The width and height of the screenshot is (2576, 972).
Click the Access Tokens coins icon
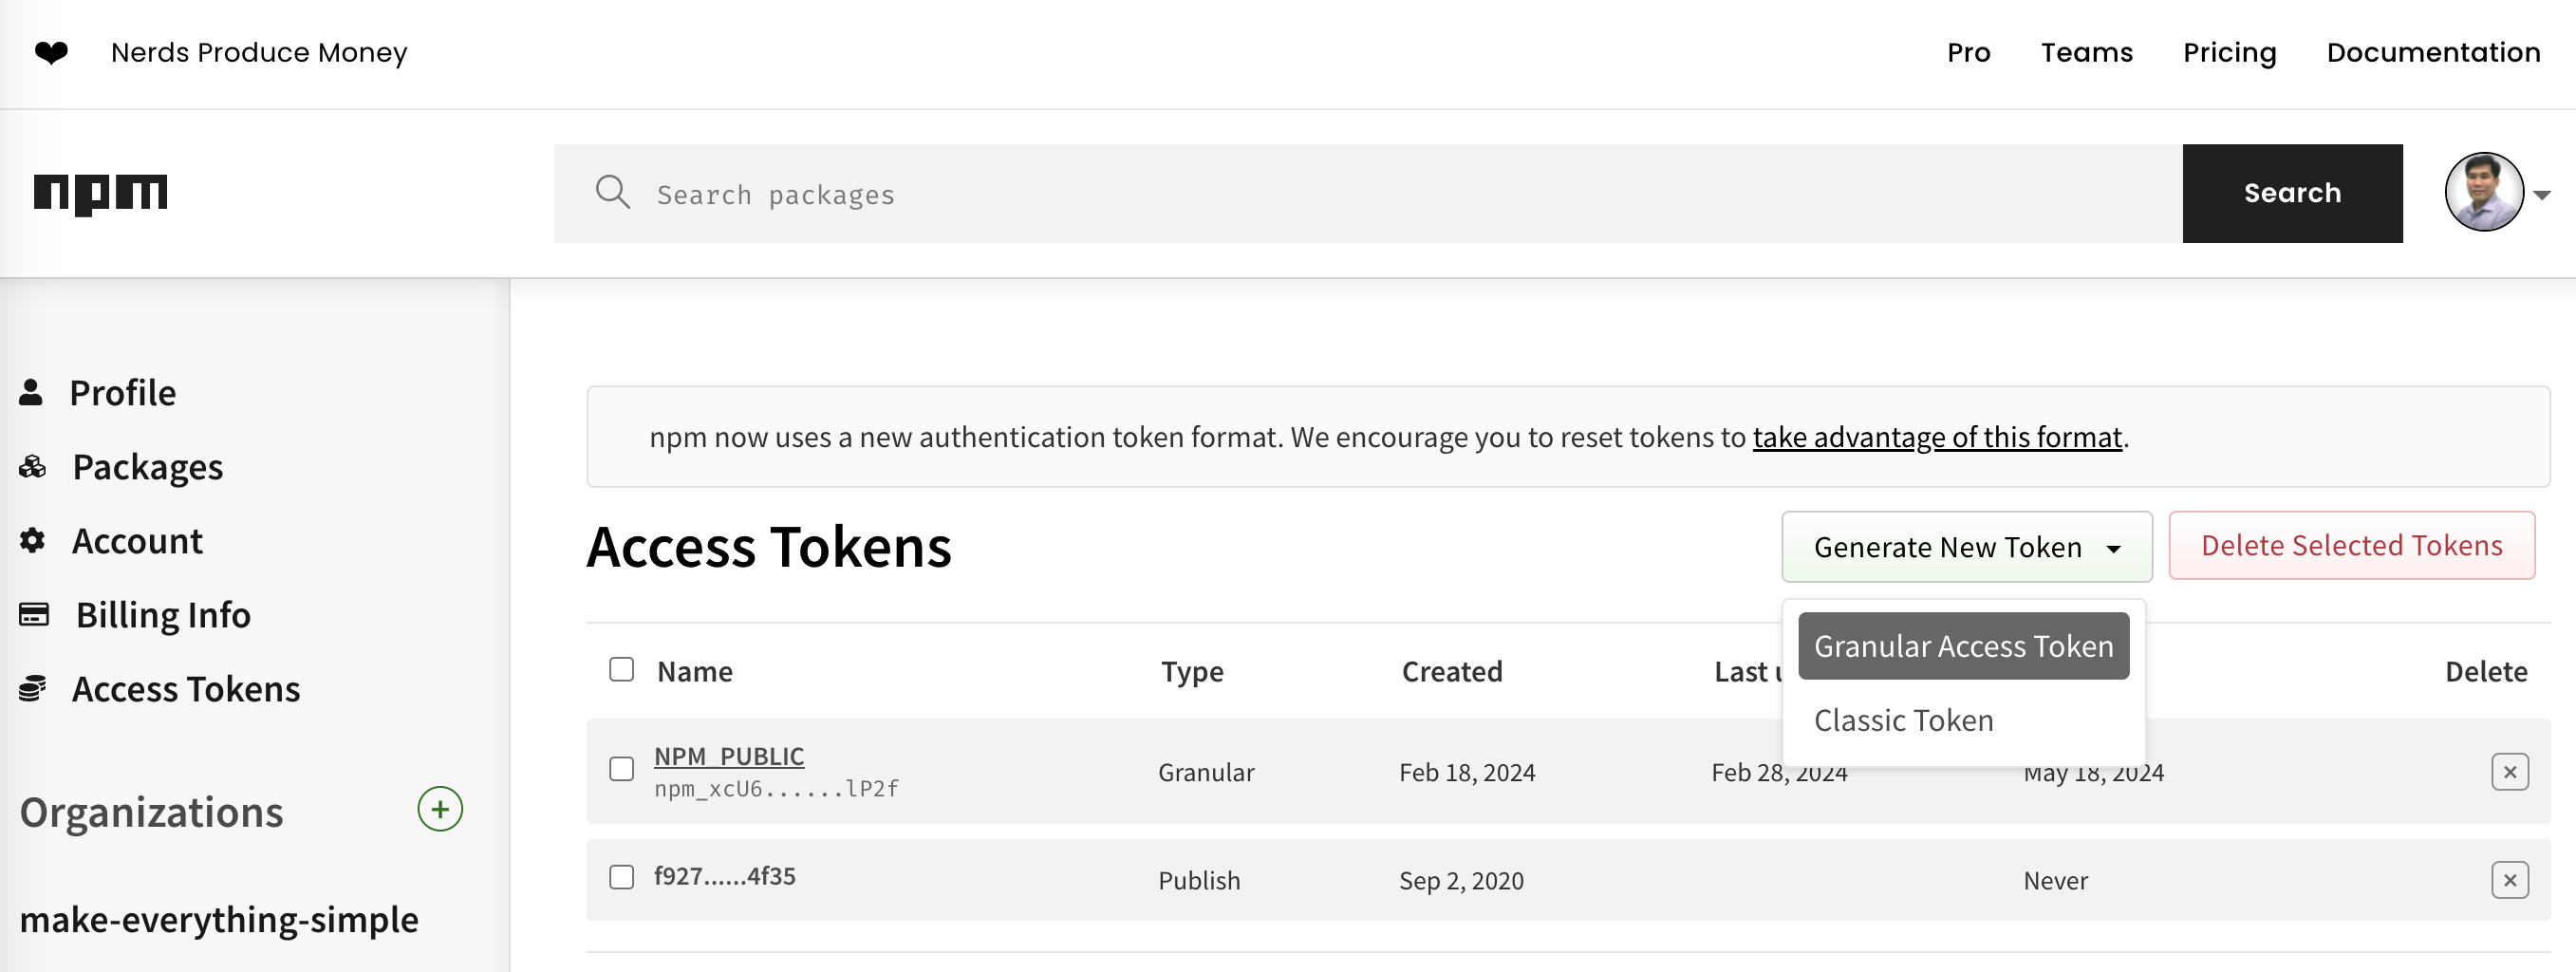[32, 688]
